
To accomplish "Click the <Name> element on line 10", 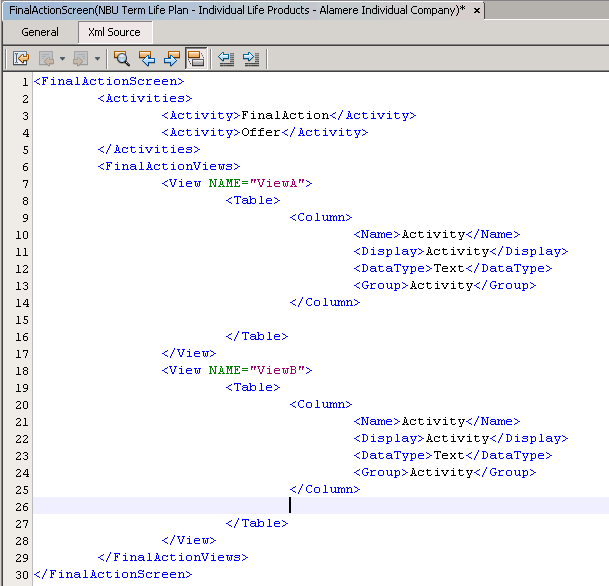I will (x=437, y=234).
